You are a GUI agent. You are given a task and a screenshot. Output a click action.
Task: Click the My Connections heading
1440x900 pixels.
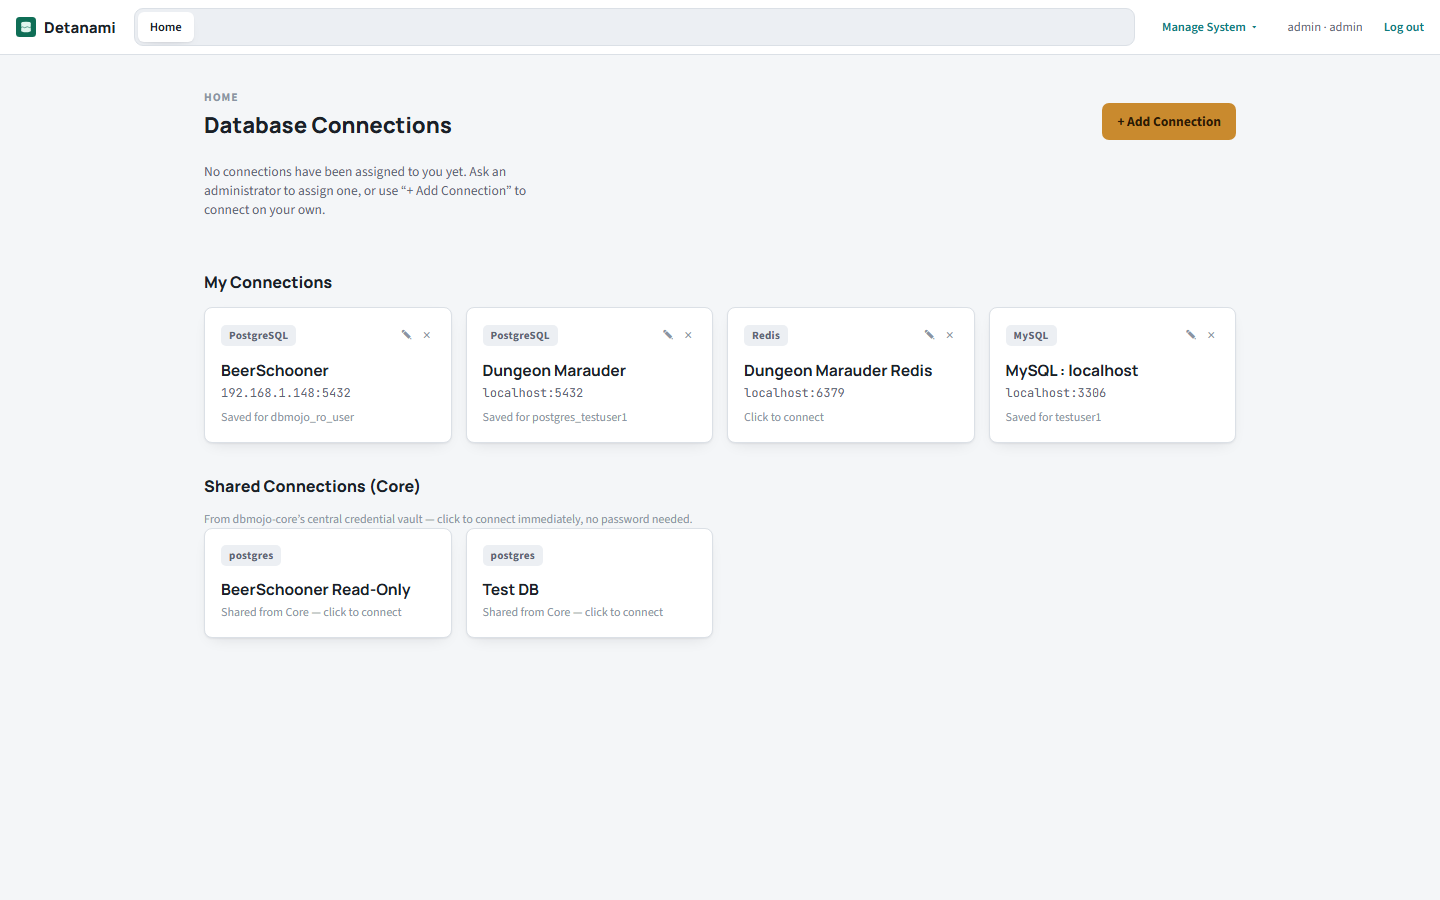[x=268, y=282]
